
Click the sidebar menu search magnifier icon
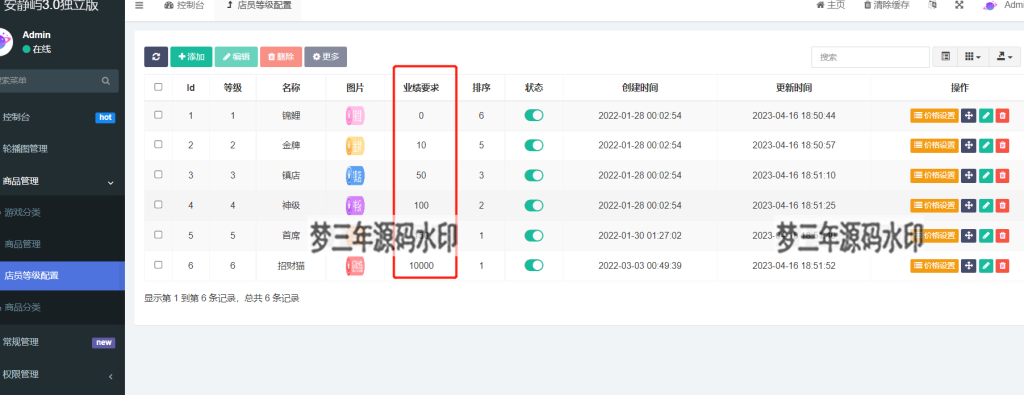click(106, 81)
